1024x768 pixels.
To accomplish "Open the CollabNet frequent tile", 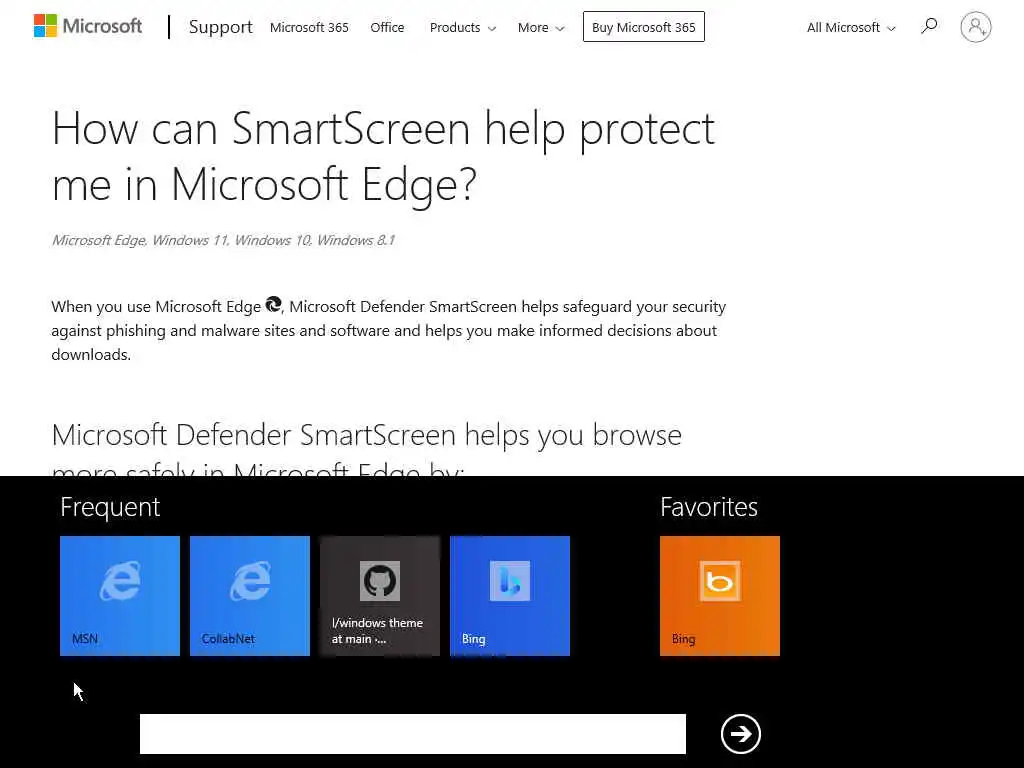I will (249, 596).
